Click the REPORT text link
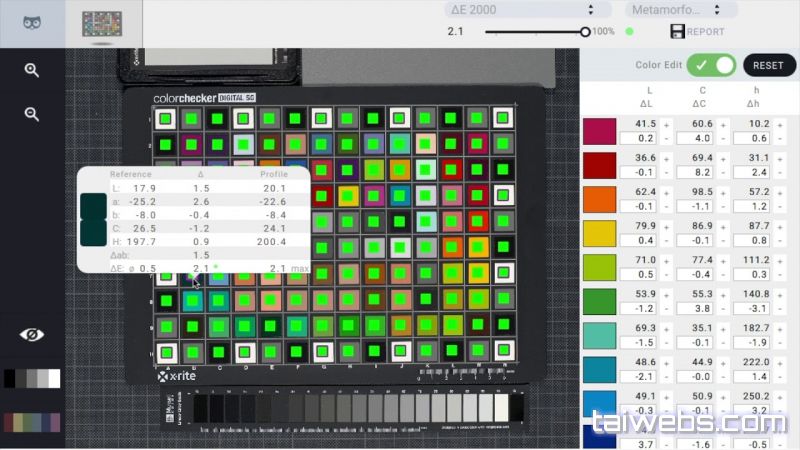Image resolution: width=800 pixels, height=450 pixels. tap(706, 32)
